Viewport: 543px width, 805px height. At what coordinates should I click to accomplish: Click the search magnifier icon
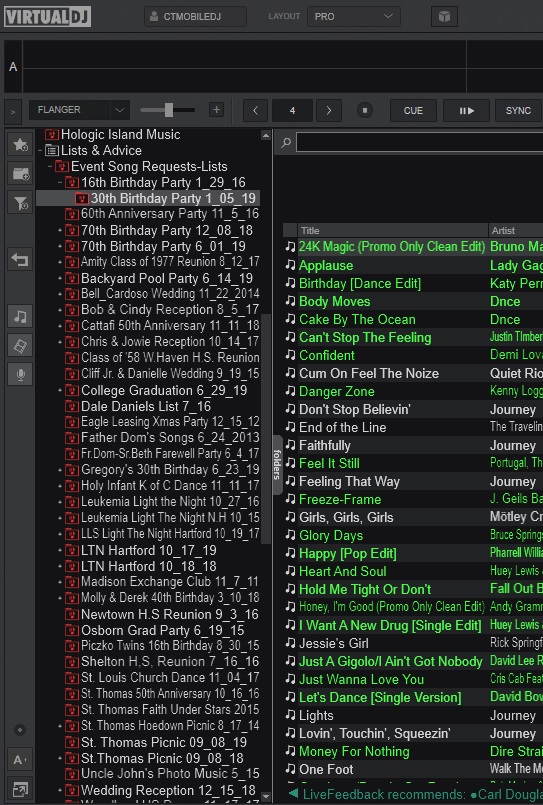click(286, 143)
